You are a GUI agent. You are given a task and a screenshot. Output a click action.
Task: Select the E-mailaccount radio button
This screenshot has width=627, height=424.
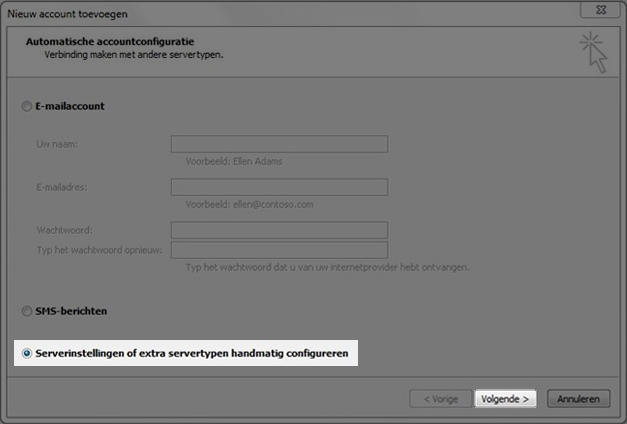click(x=27, y=106)
